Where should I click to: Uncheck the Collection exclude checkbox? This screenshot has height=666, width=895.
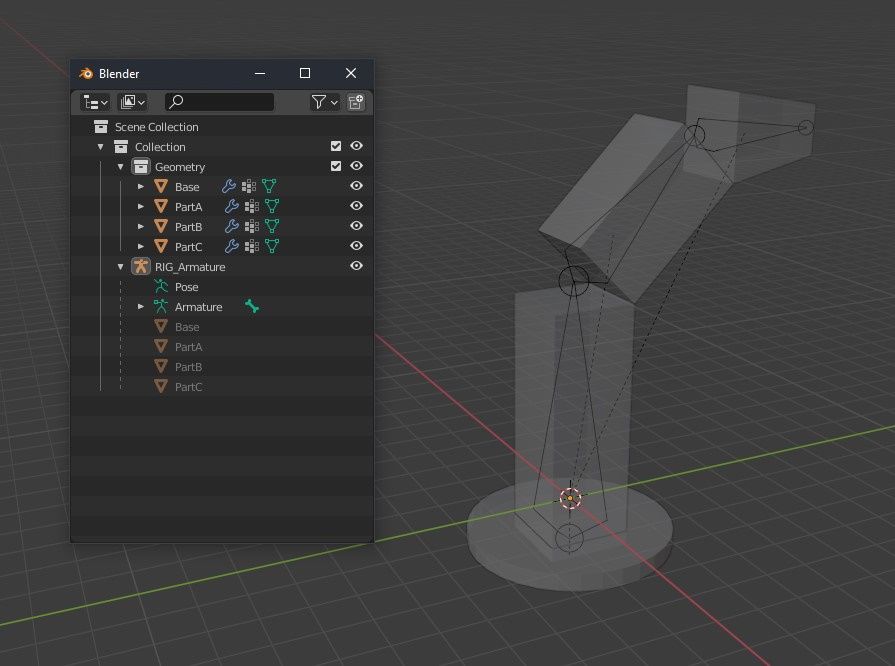click(x=336, y=146)
